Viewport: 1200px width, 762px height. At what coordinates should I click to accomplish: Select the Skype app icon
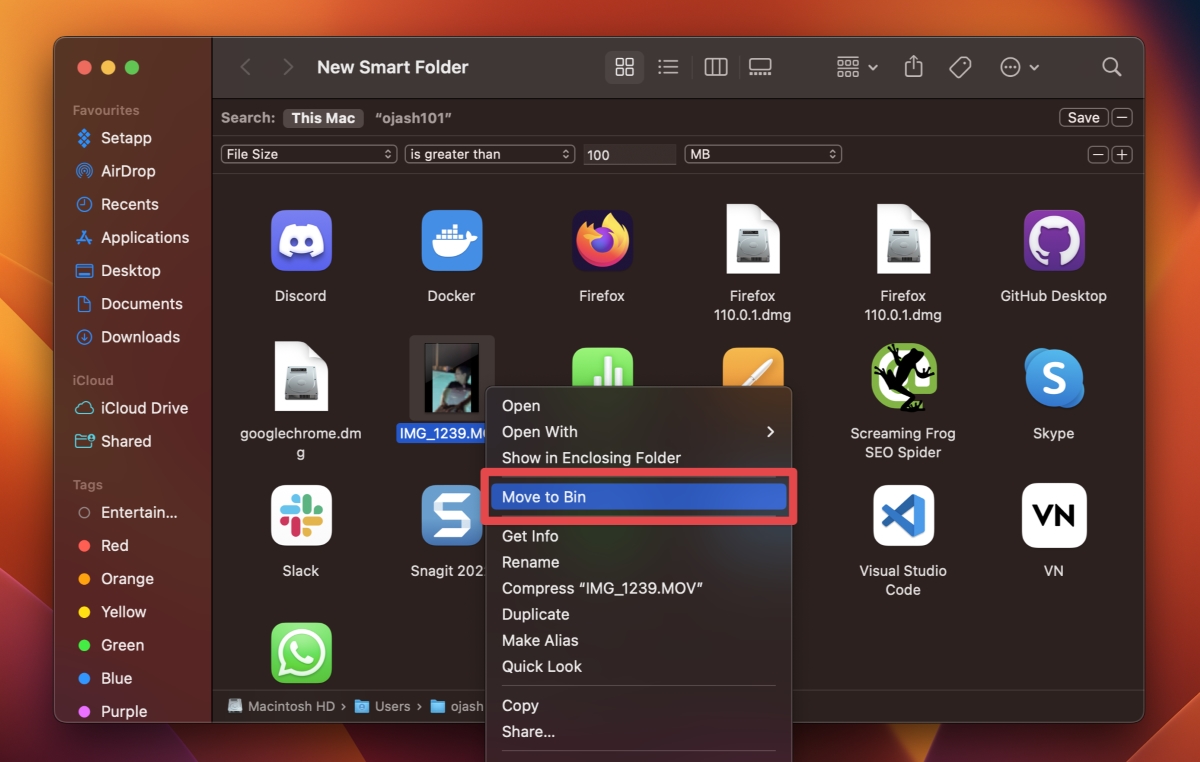[x=1053, y=377]
